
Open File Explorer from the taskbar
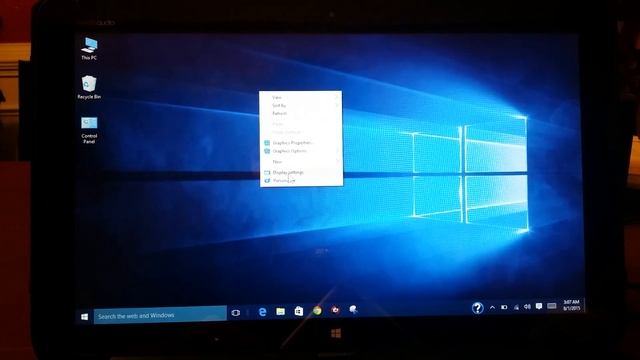pyautogui.click(x=280, y=311)
